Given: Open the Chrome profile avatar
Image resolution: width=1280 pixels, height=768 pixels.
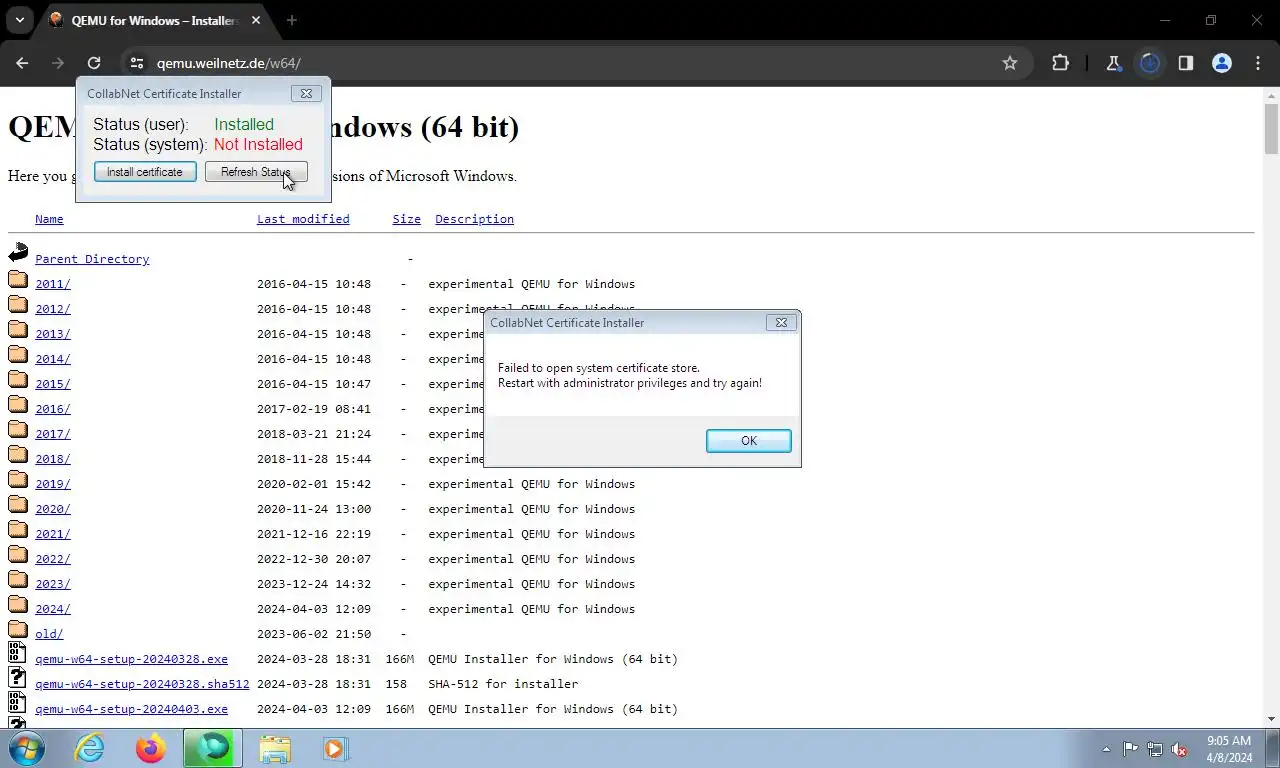Looking at the screenshot, I should coord(1221,63).
